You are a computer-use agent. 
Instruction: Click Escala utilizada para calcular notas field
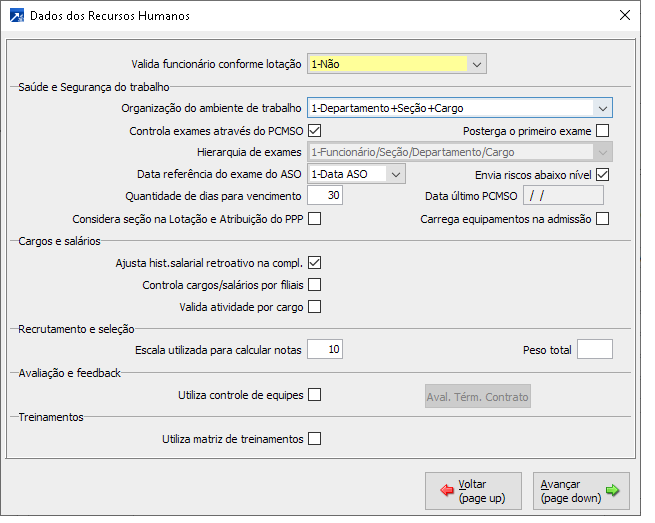[325, 350]
